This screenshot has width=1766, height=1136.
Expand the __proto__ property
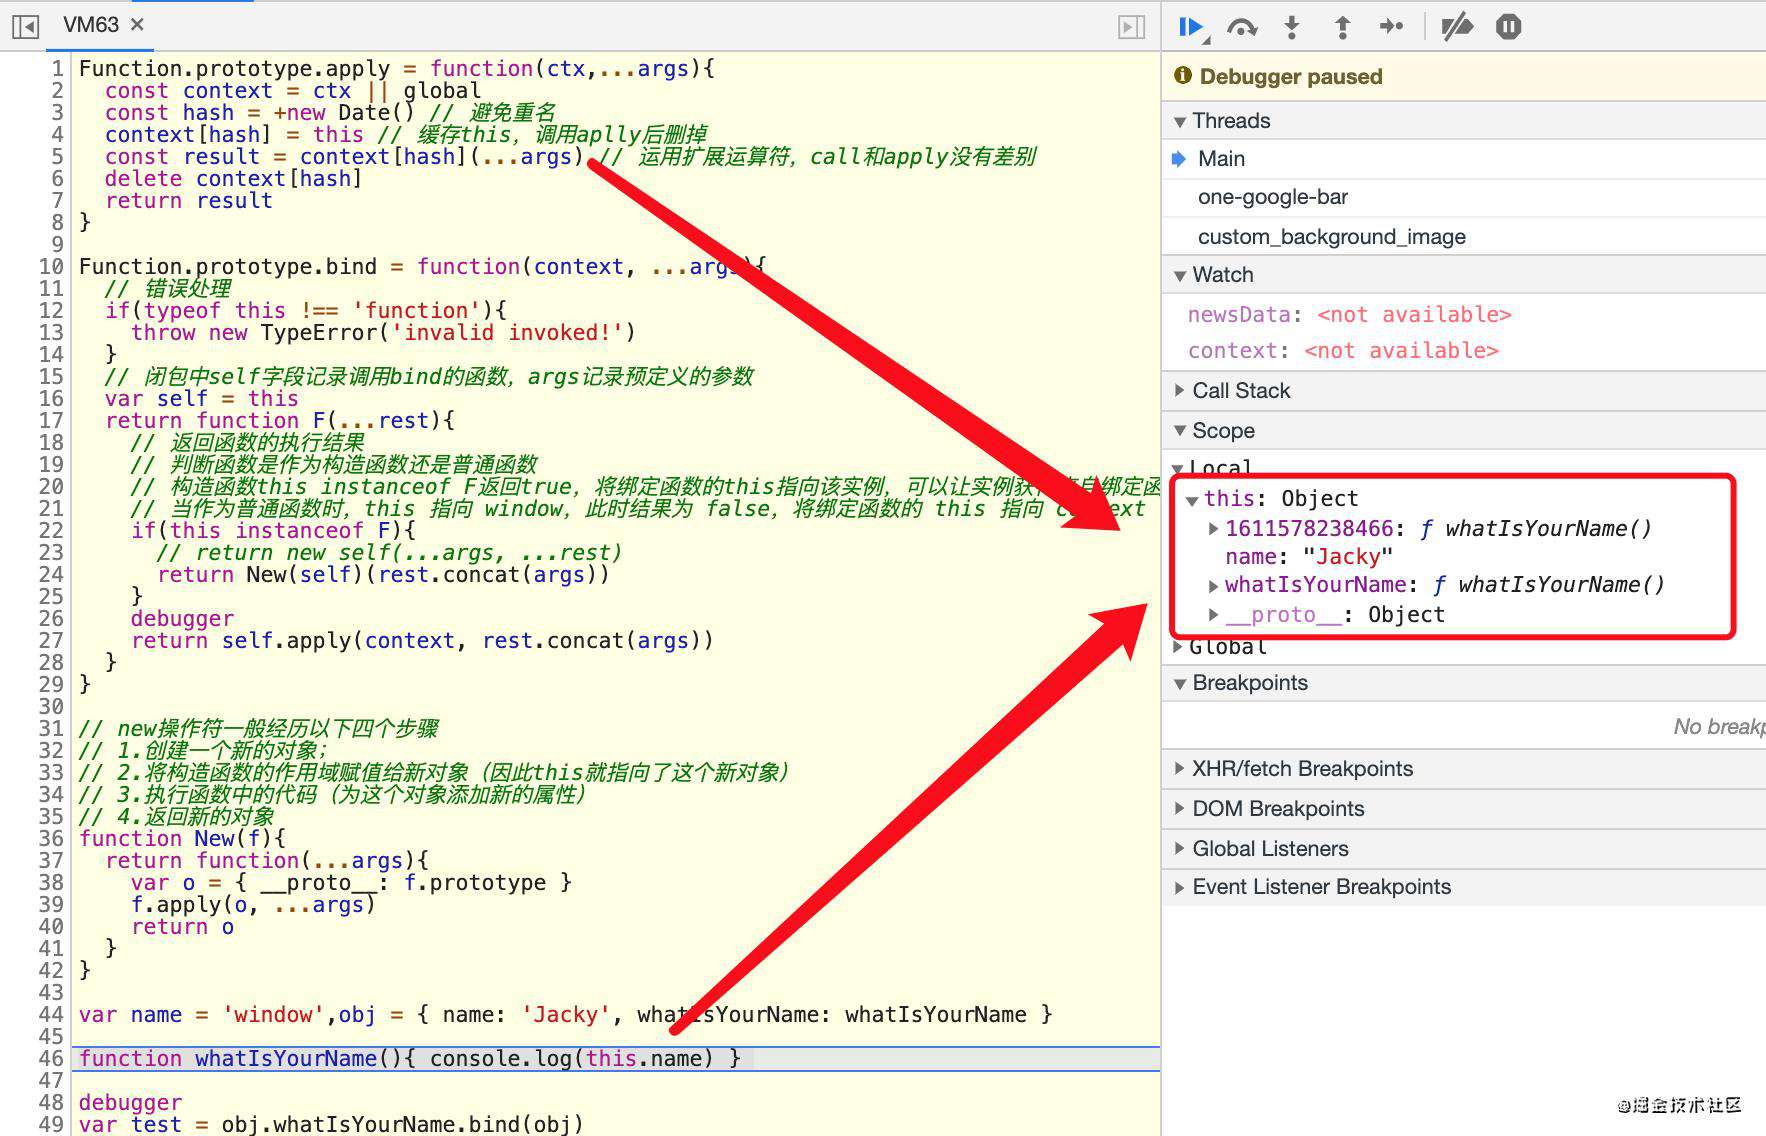pyautogui.click(x=1213, y=615)
